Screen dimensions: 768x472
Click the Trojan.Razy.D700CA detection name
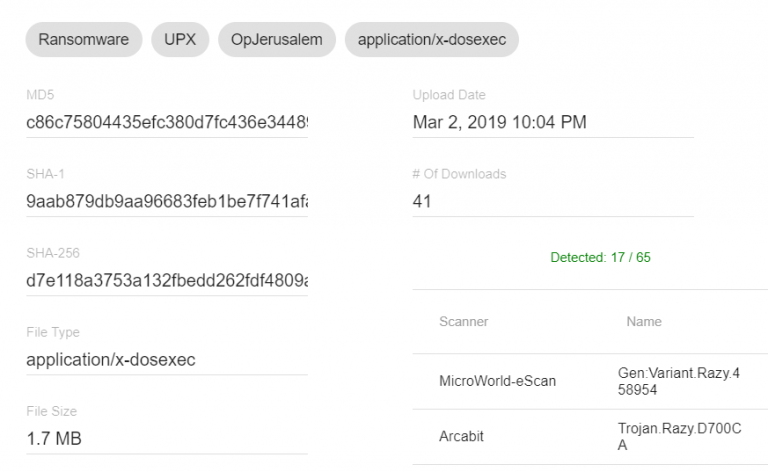tap(664, 437)
